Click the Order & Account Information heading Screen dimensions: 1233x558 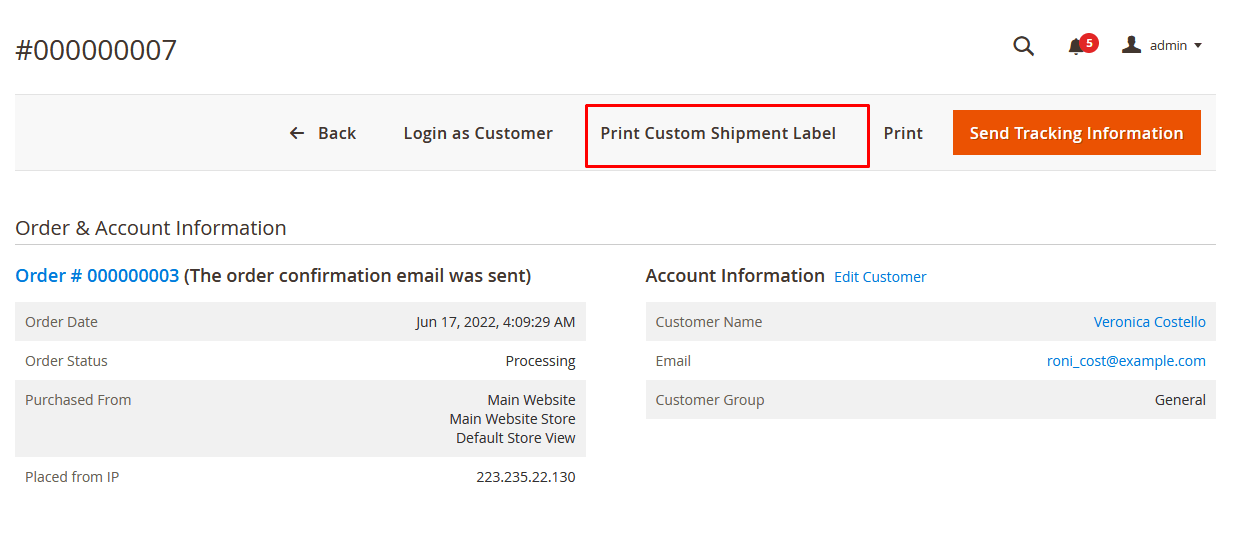pyautogui.click(x=151, y=228)
